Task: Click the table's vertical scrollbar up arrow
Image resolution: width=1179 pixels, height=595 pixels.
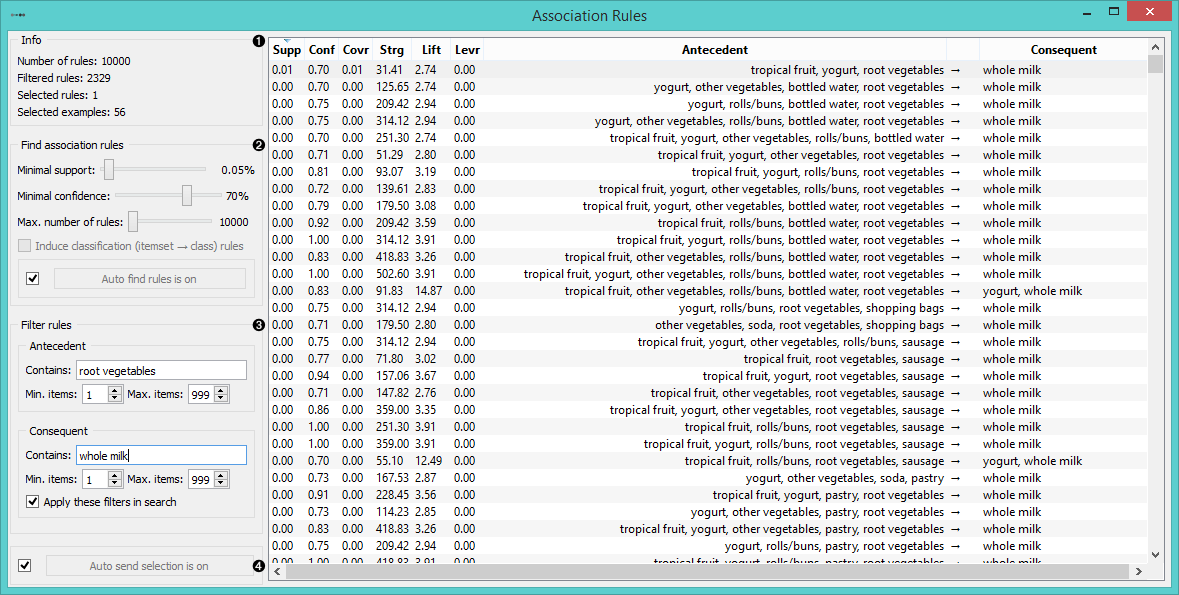Action: coord(1156,47)
